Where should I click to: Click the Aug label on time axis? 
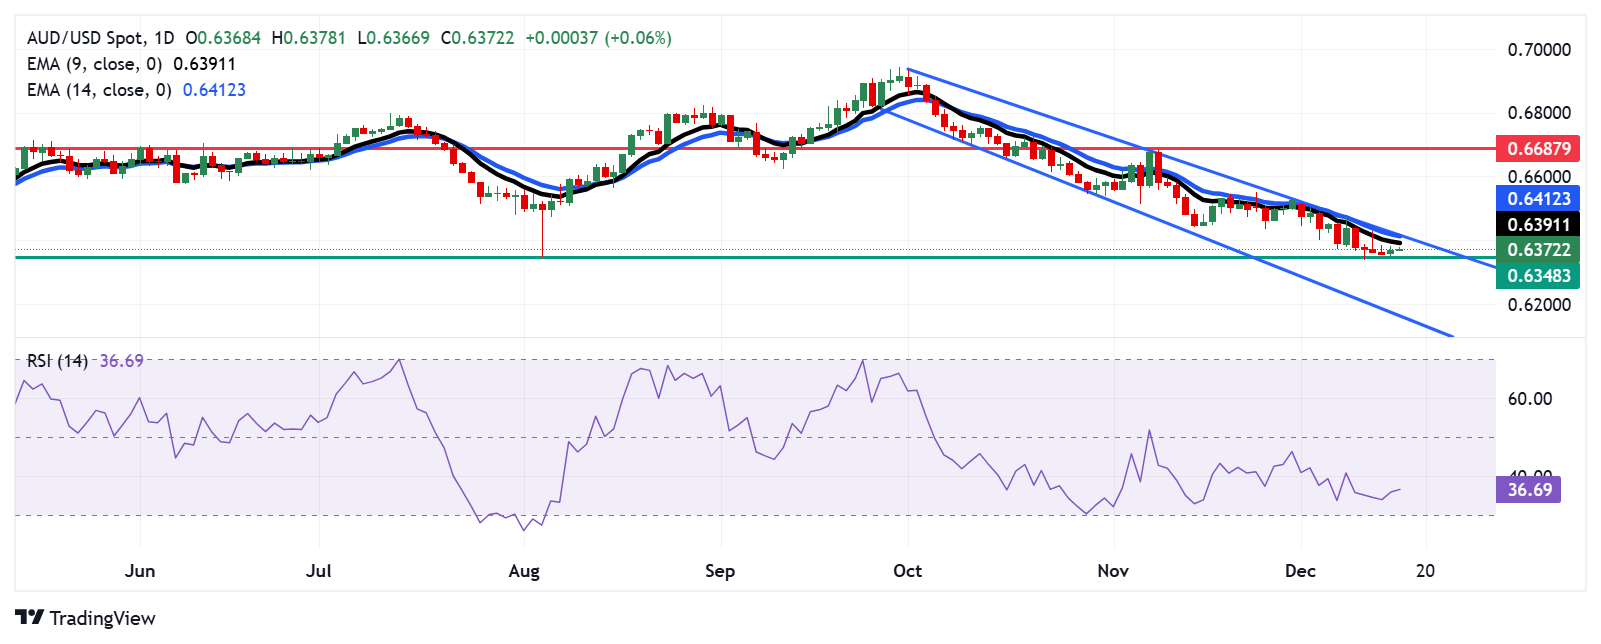click(524, 571)
